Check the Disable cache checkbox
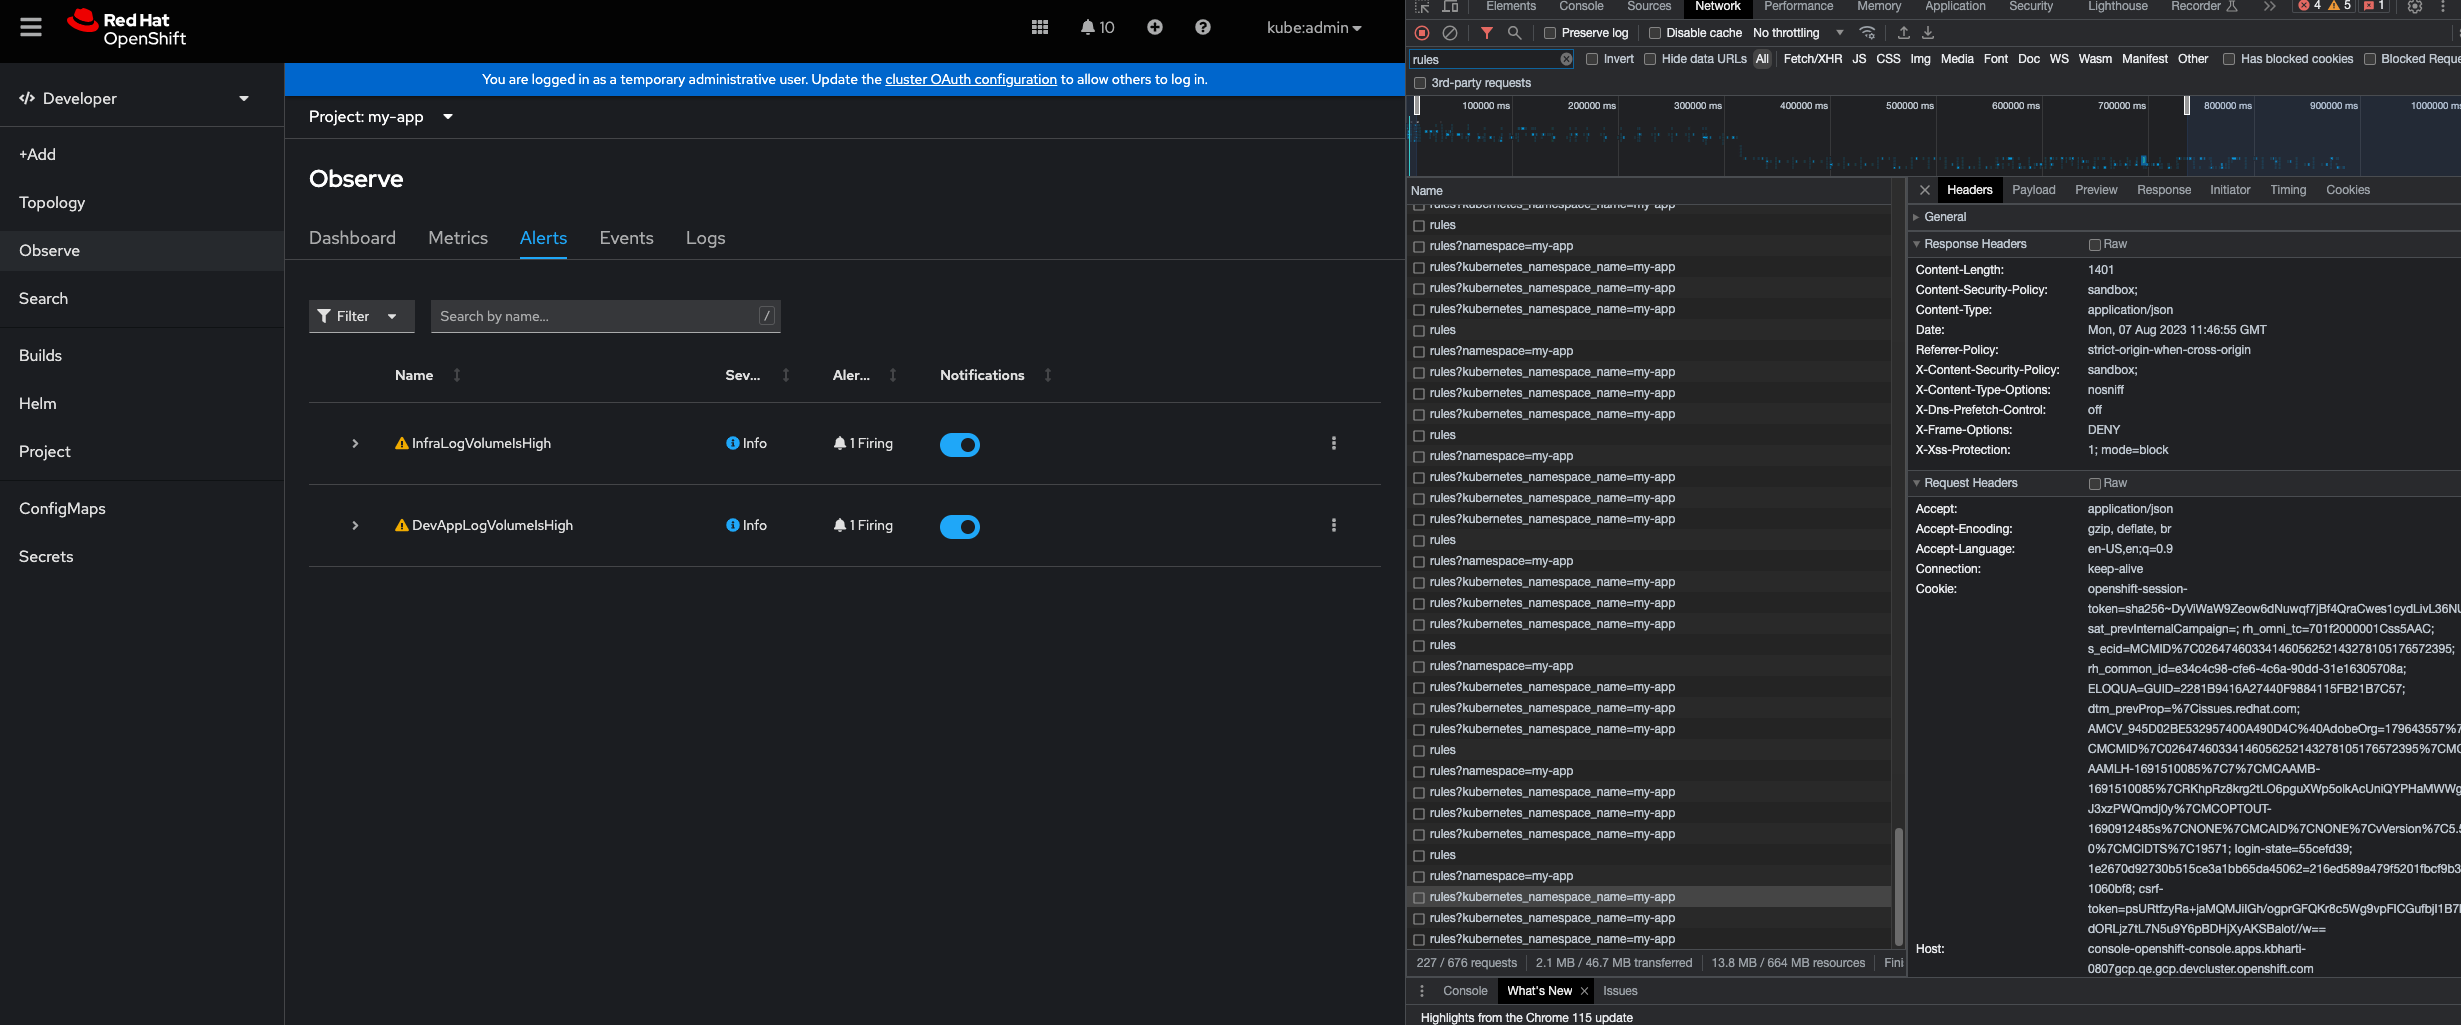This screenshot has width=2461, height=1025. 1655,33
